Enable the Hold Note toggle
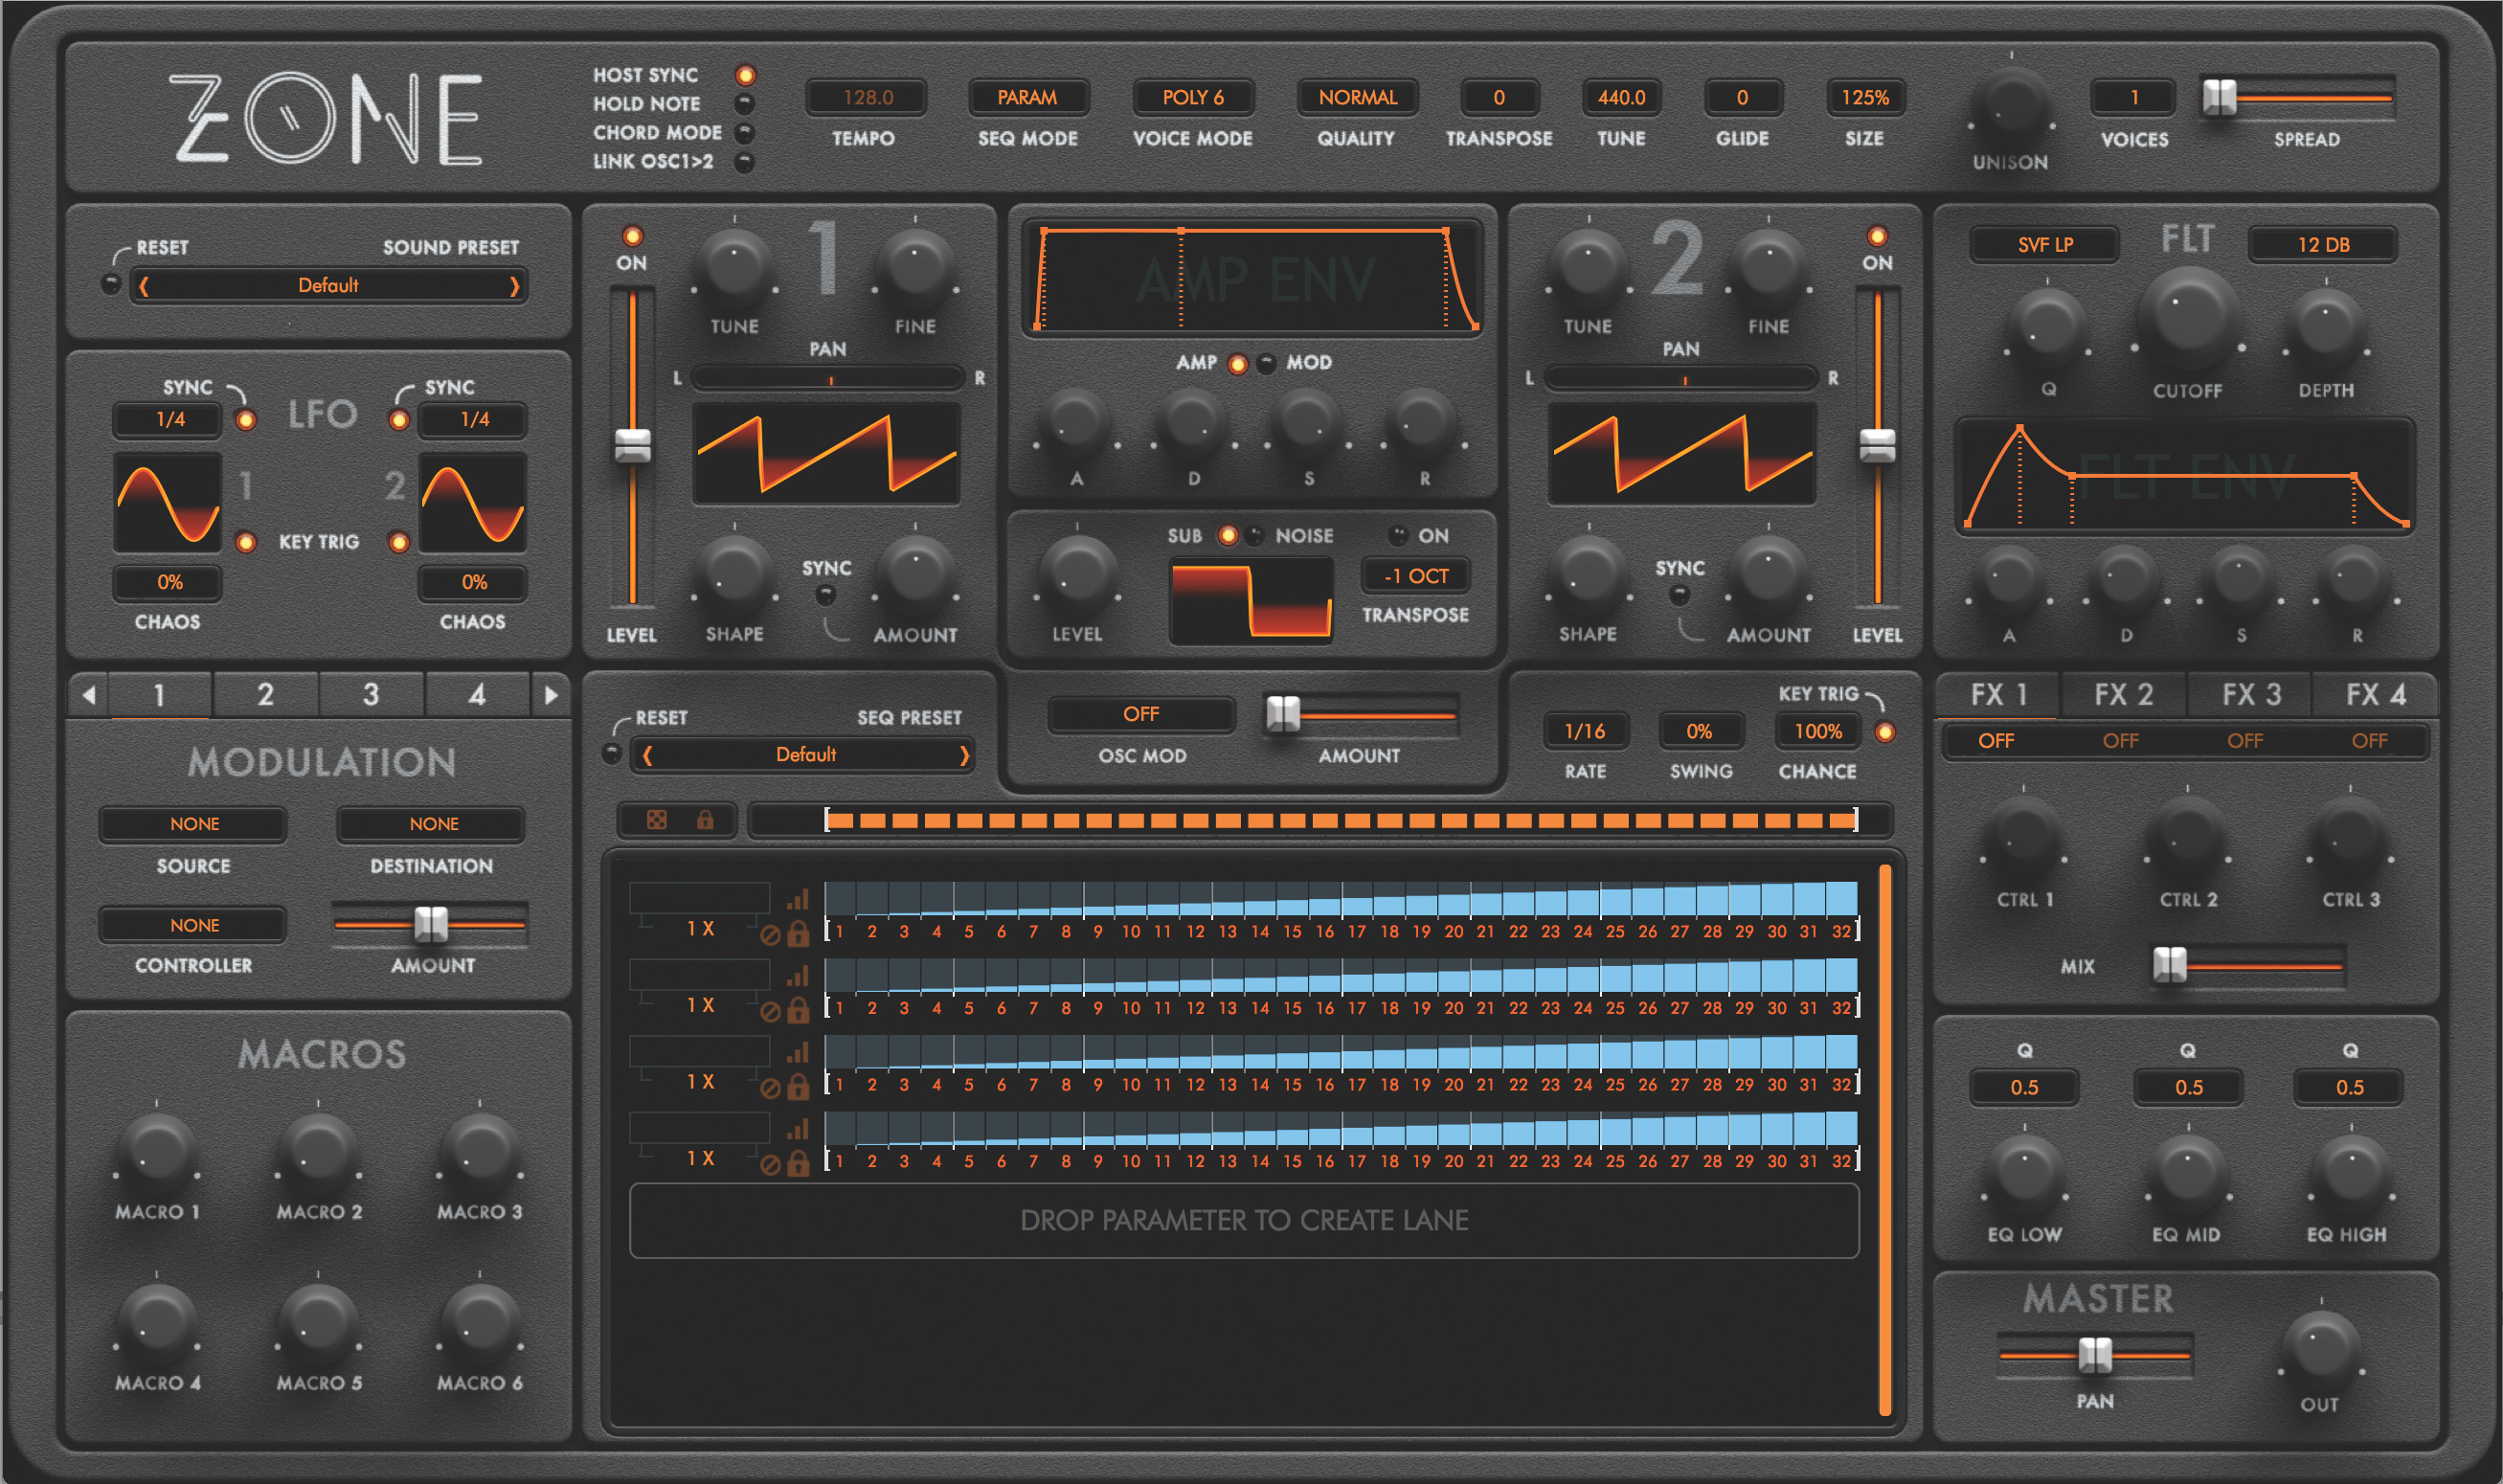 745,104
